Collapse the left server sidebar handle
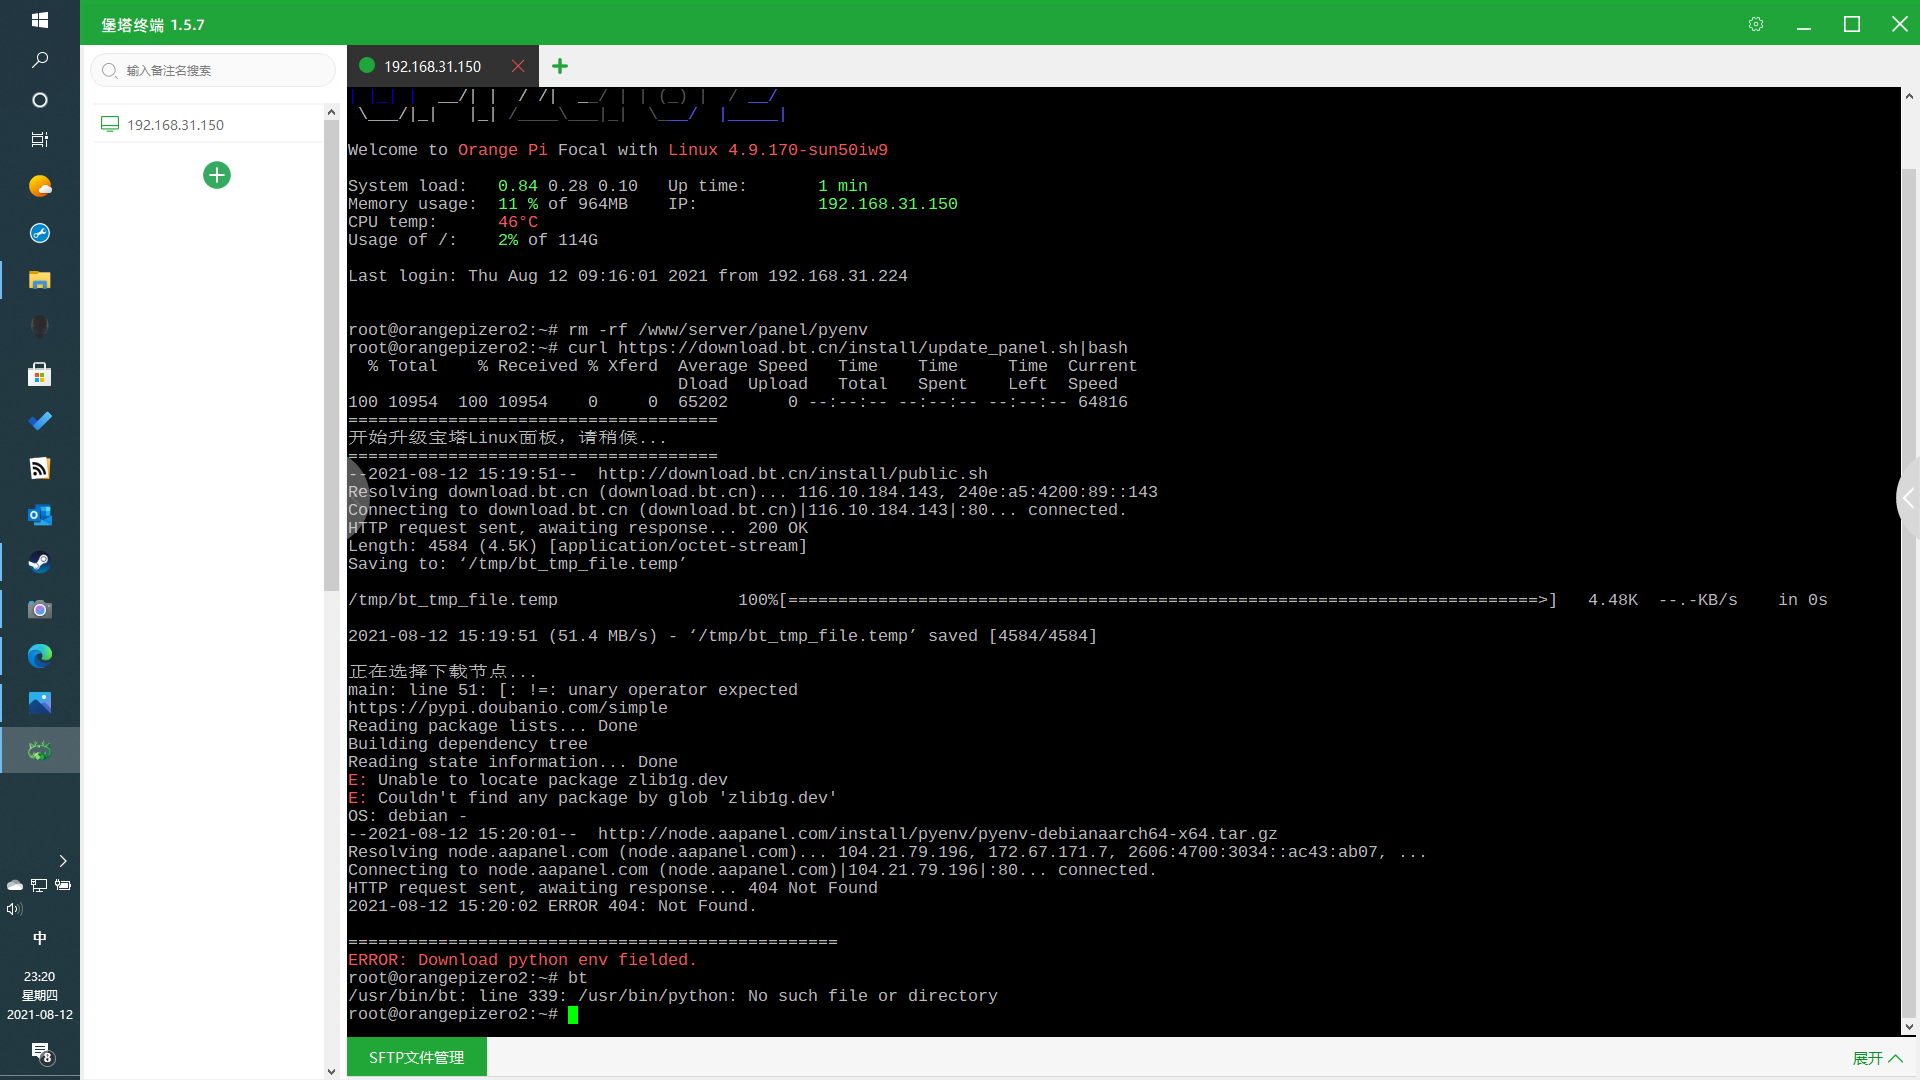1920x1080 pixels. 354,497
